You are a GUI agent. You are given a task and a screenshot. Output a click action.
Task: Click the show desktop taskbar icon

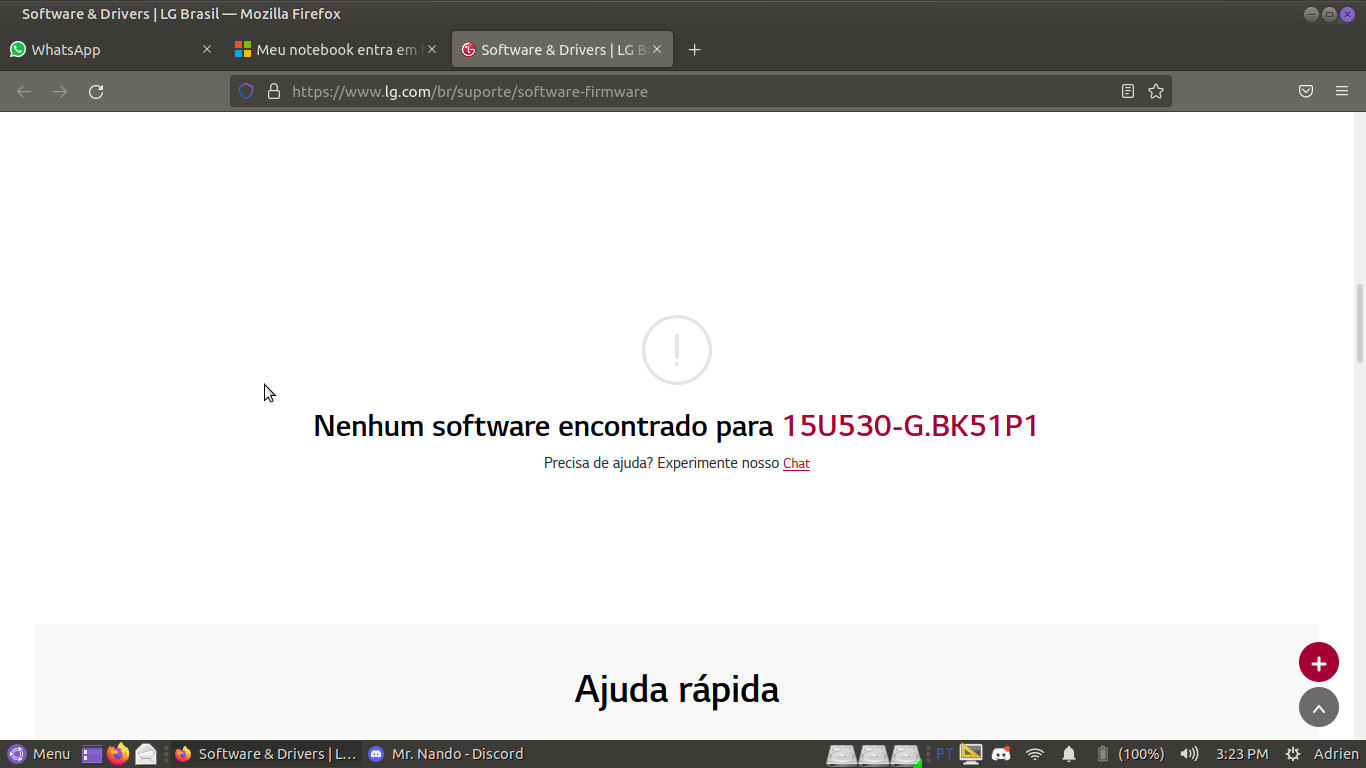92,754
